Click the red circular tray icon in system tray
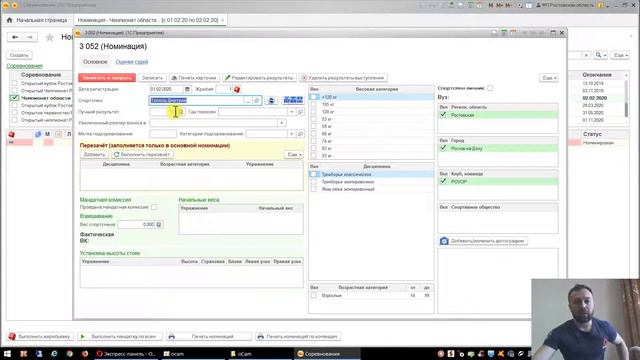The height and width of the screenshot is (360, 640). pos(441,354)
